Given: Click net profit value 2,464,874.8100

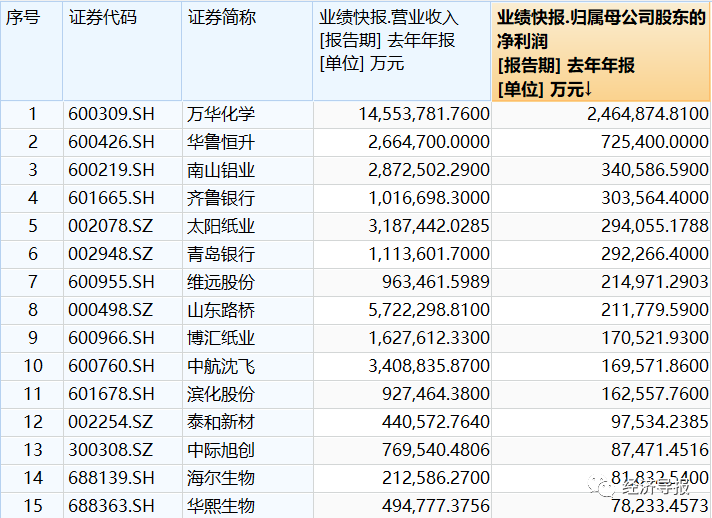Looking at the screenshot, I should pyautogui.click(x=648, y=114).
